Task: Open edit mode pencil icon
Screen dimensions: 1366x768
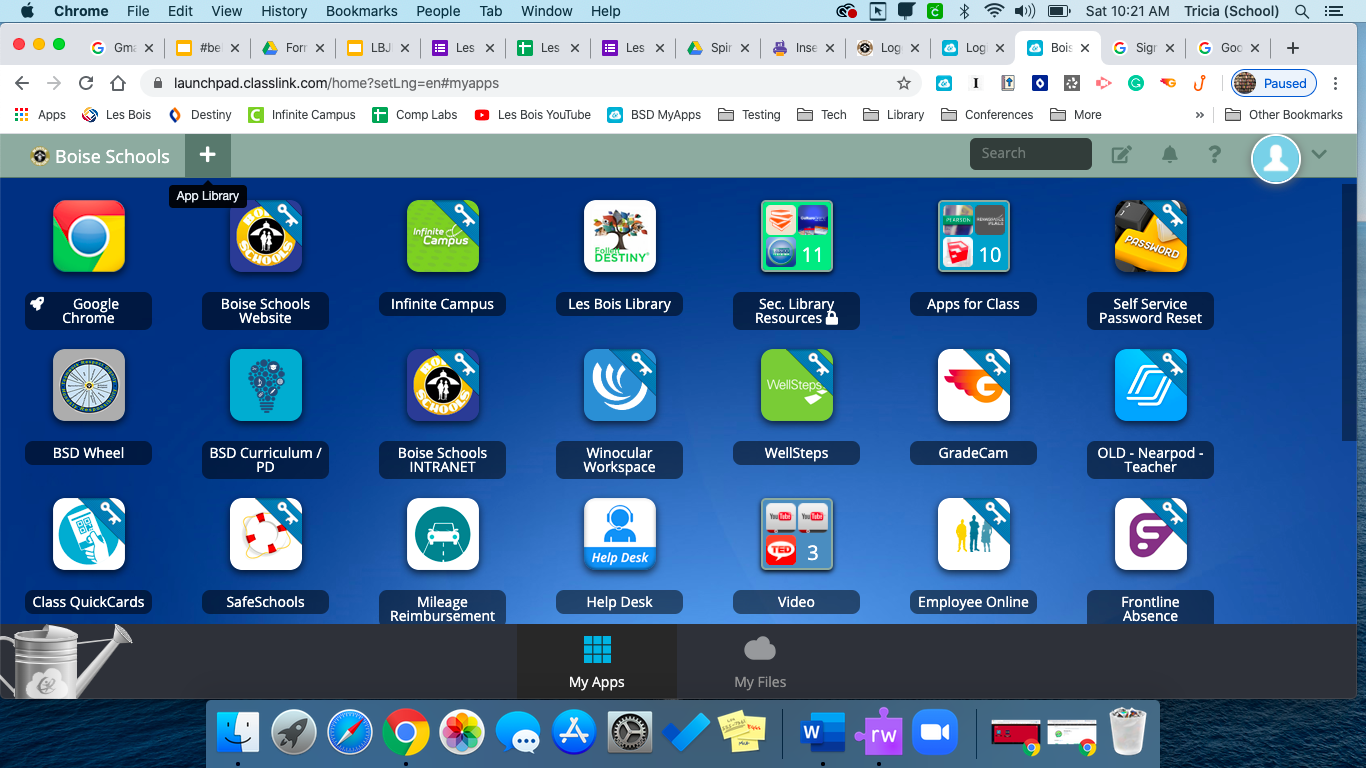Action: coord(1122,154)
